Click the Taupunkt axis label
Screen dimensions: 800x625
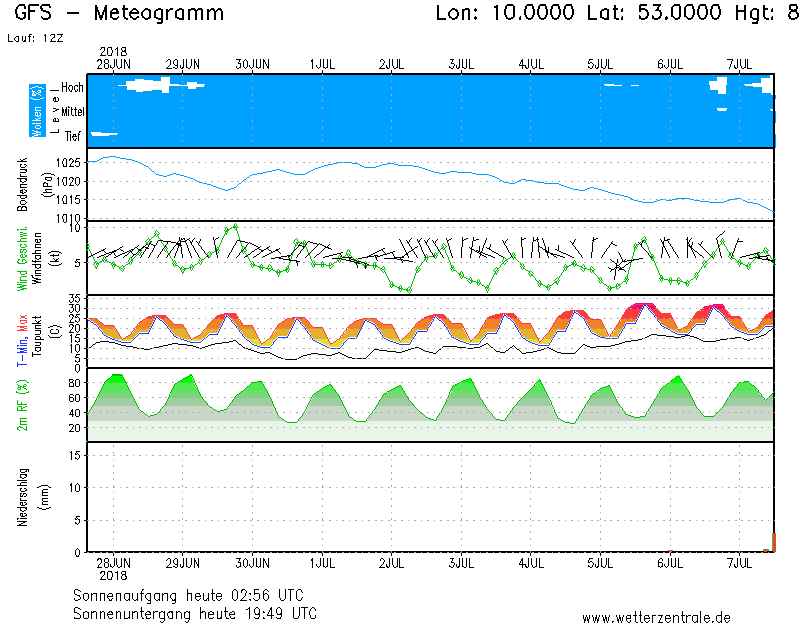click(36, 332)
